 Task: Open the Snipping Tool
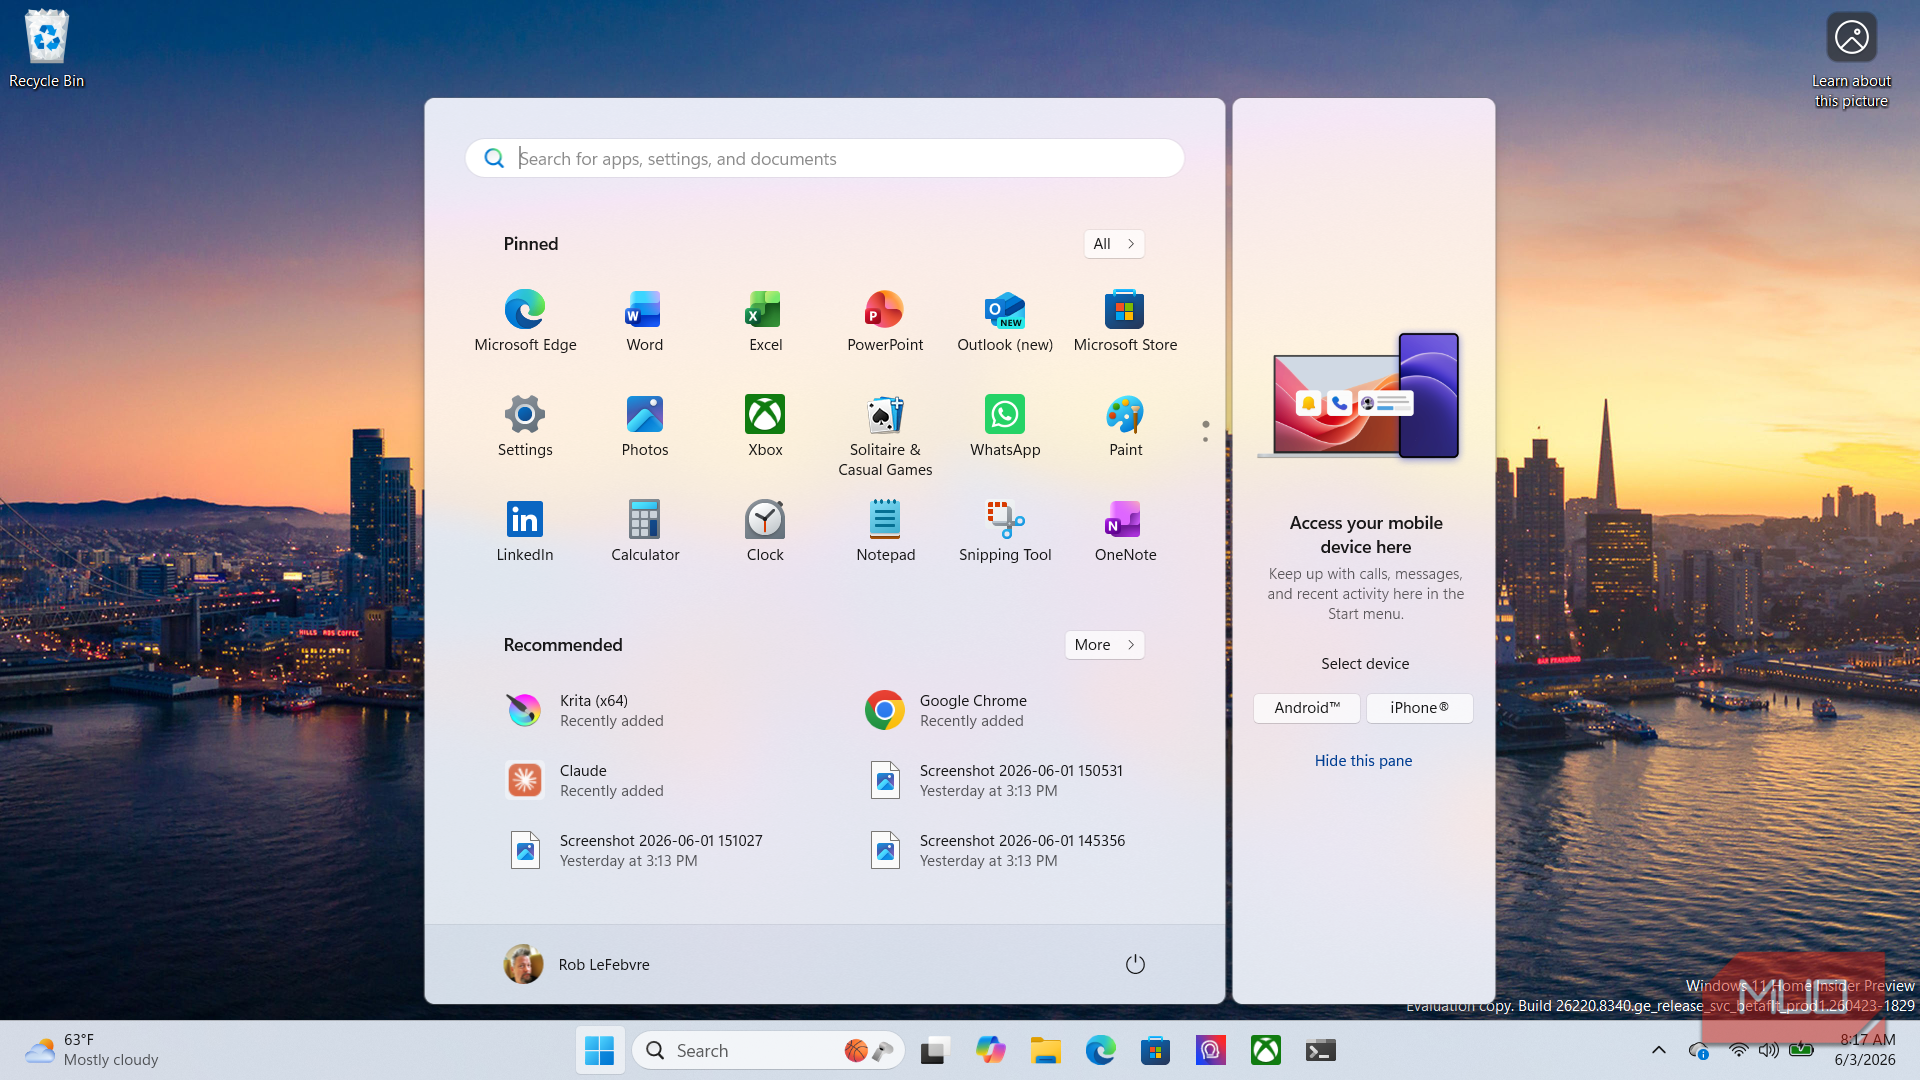coord(1005,531)
